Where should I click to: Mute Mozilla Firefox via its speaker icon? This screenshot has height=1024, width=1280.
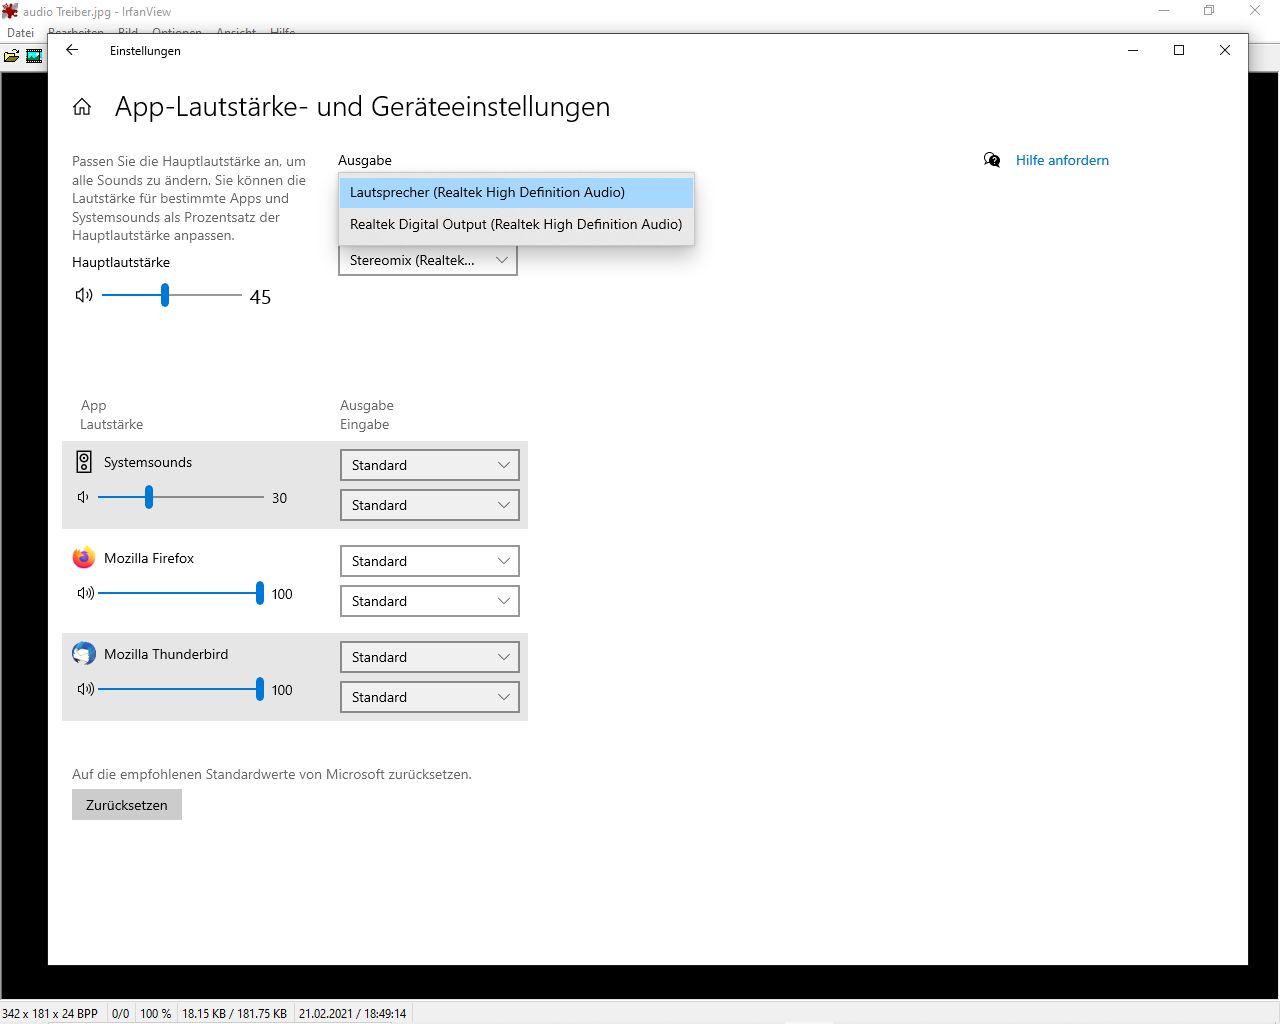coord(85,593)
